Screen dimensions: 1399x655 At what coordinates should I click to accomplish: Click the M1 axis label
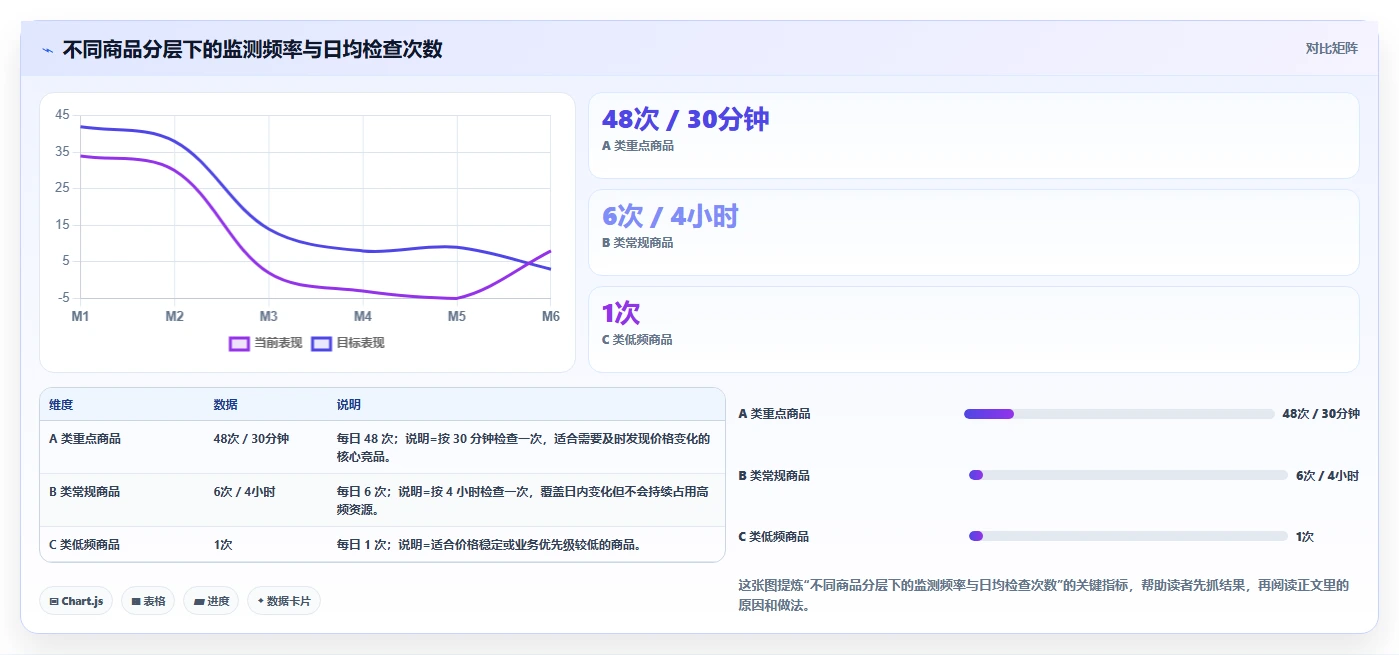pos(80,316)
